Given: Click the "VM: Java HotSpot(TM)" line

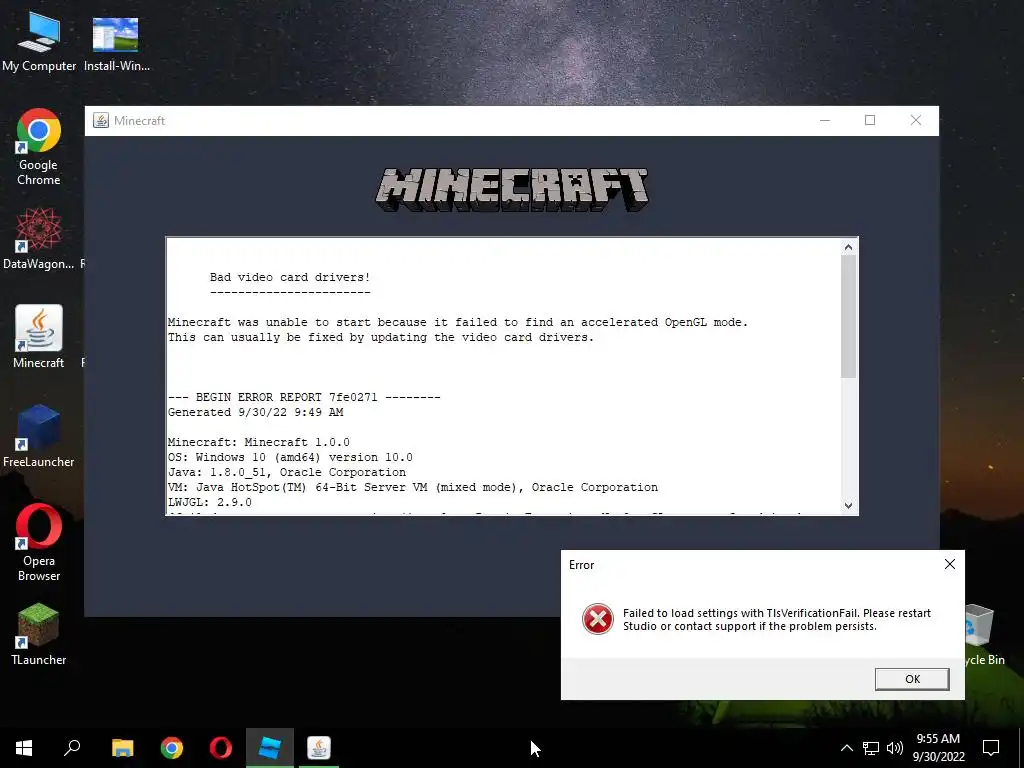Looking at the screenshot, I should tap(413, 487).
